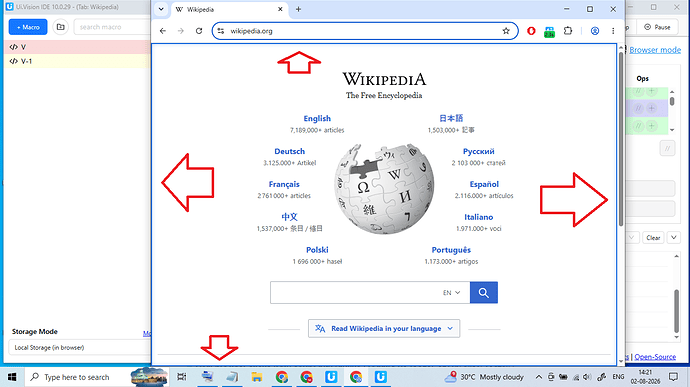Open notification center icon

pos(673,377)
